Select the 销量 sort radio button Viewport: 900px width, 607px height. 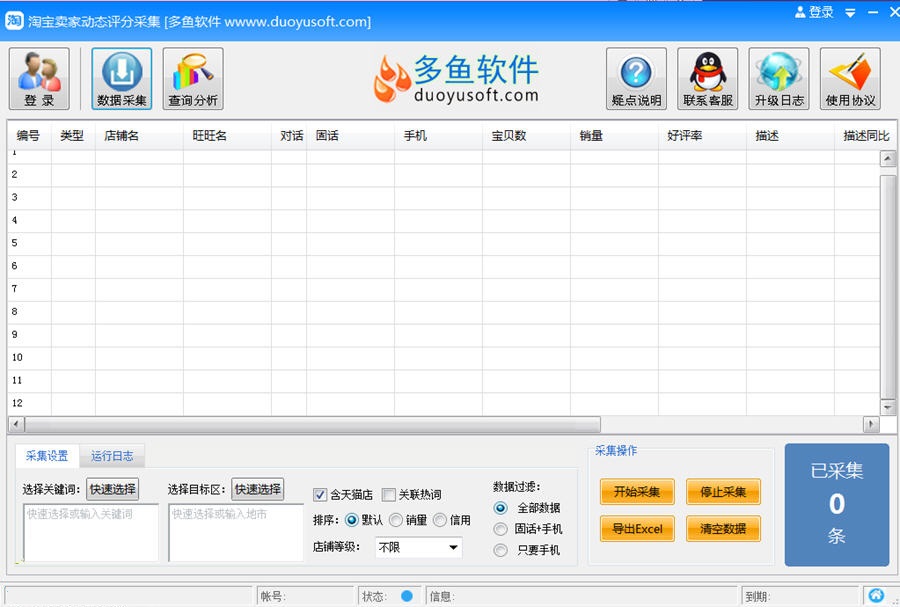[395, 520]
